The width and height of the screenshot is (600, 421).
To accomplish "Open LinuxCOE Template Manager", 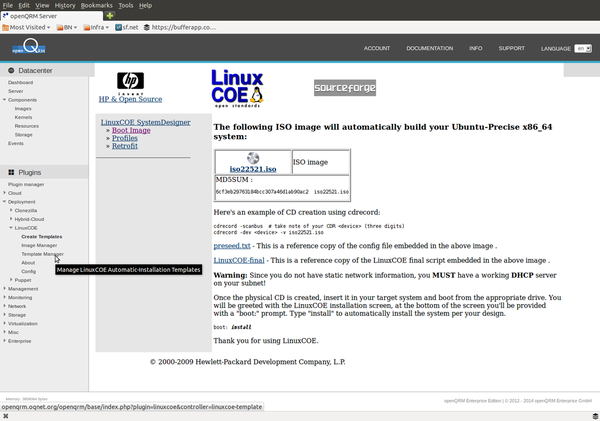I will point(42,254).
